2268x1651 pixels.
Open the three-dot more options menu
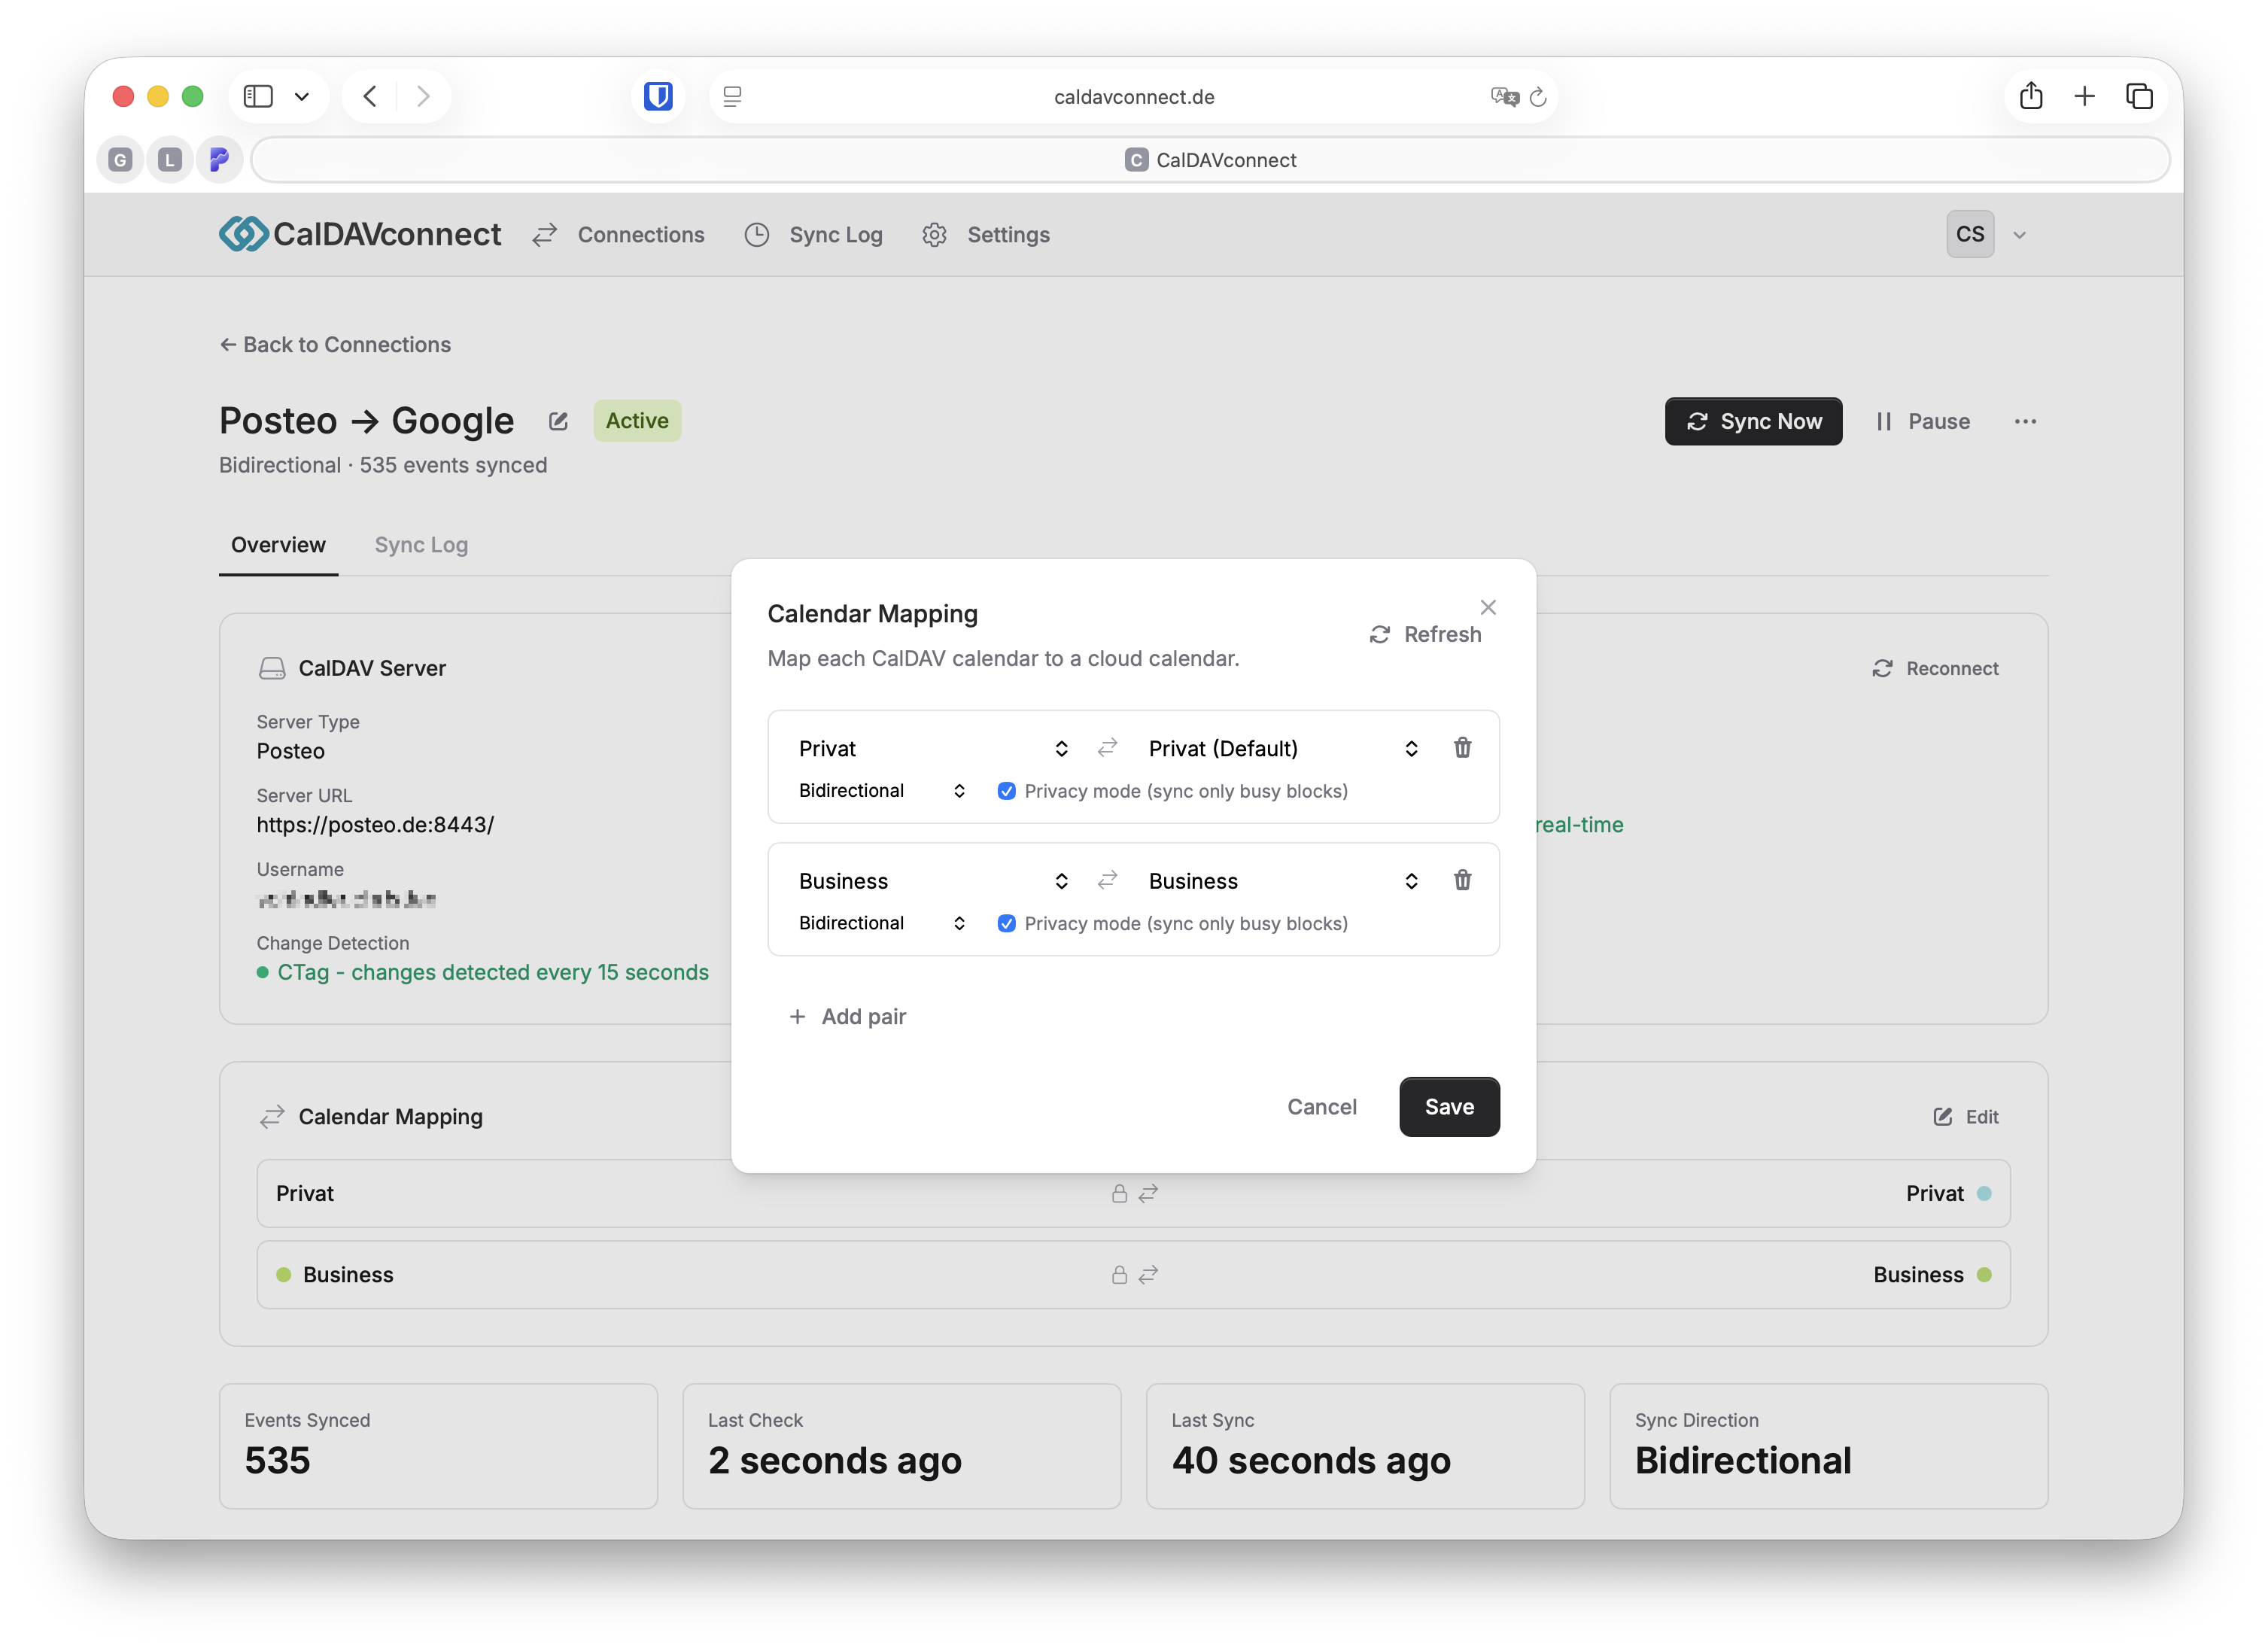pos(2025,421)
